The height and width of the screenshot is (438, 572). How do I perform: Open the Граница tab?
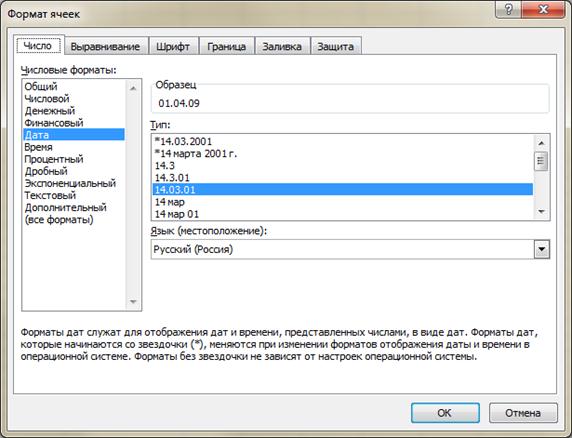pos(227,46)
